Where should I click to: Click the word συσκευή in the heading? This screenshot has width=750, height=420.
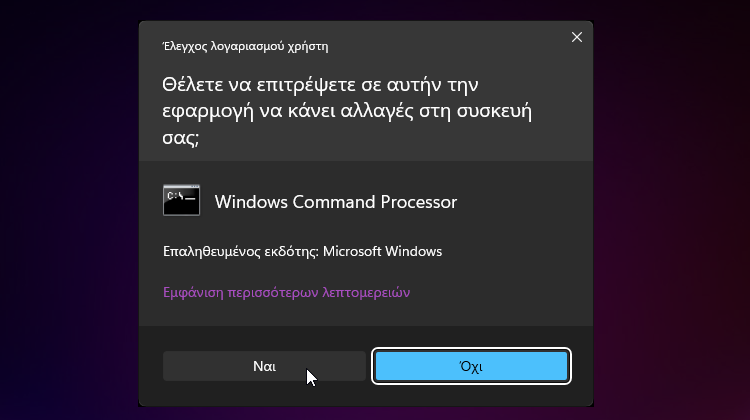[494, 111]
